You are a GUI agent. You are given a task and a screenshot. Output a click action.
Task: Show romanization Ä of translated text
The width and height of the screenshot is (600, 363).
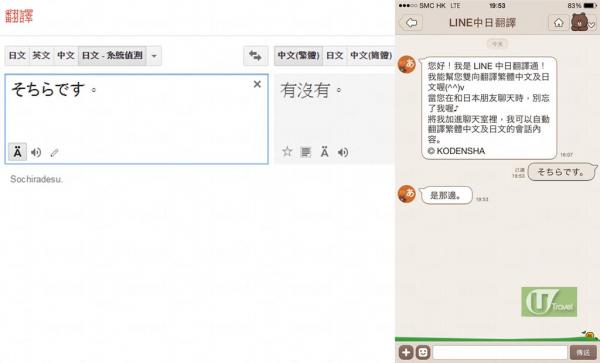coord(324,152)
